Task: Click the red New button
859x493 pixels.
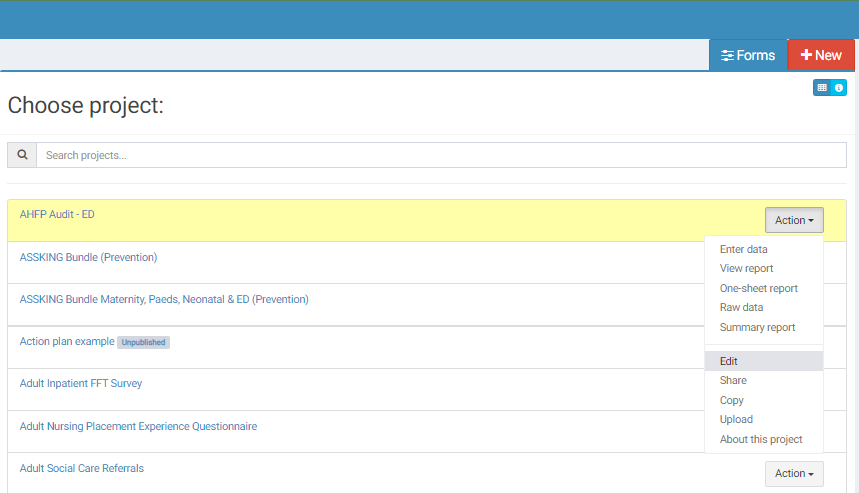Action: (821, 55)
